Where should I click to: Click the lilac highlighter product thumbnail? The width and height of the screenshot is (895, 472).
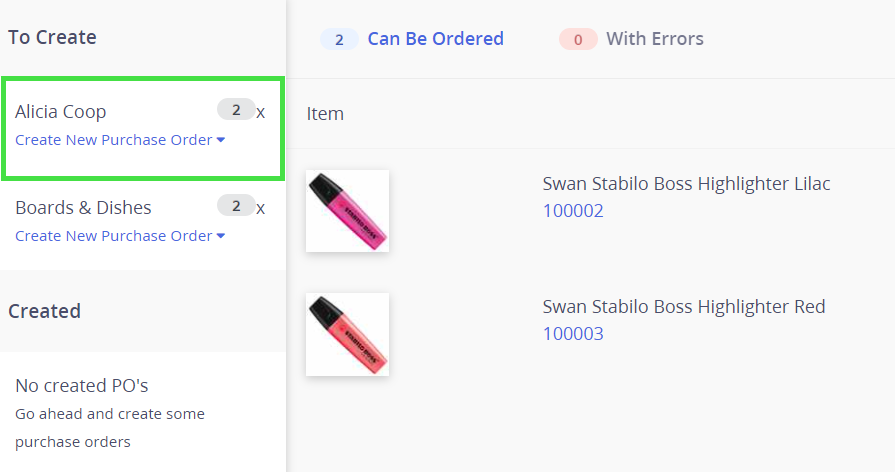(347, 211)
